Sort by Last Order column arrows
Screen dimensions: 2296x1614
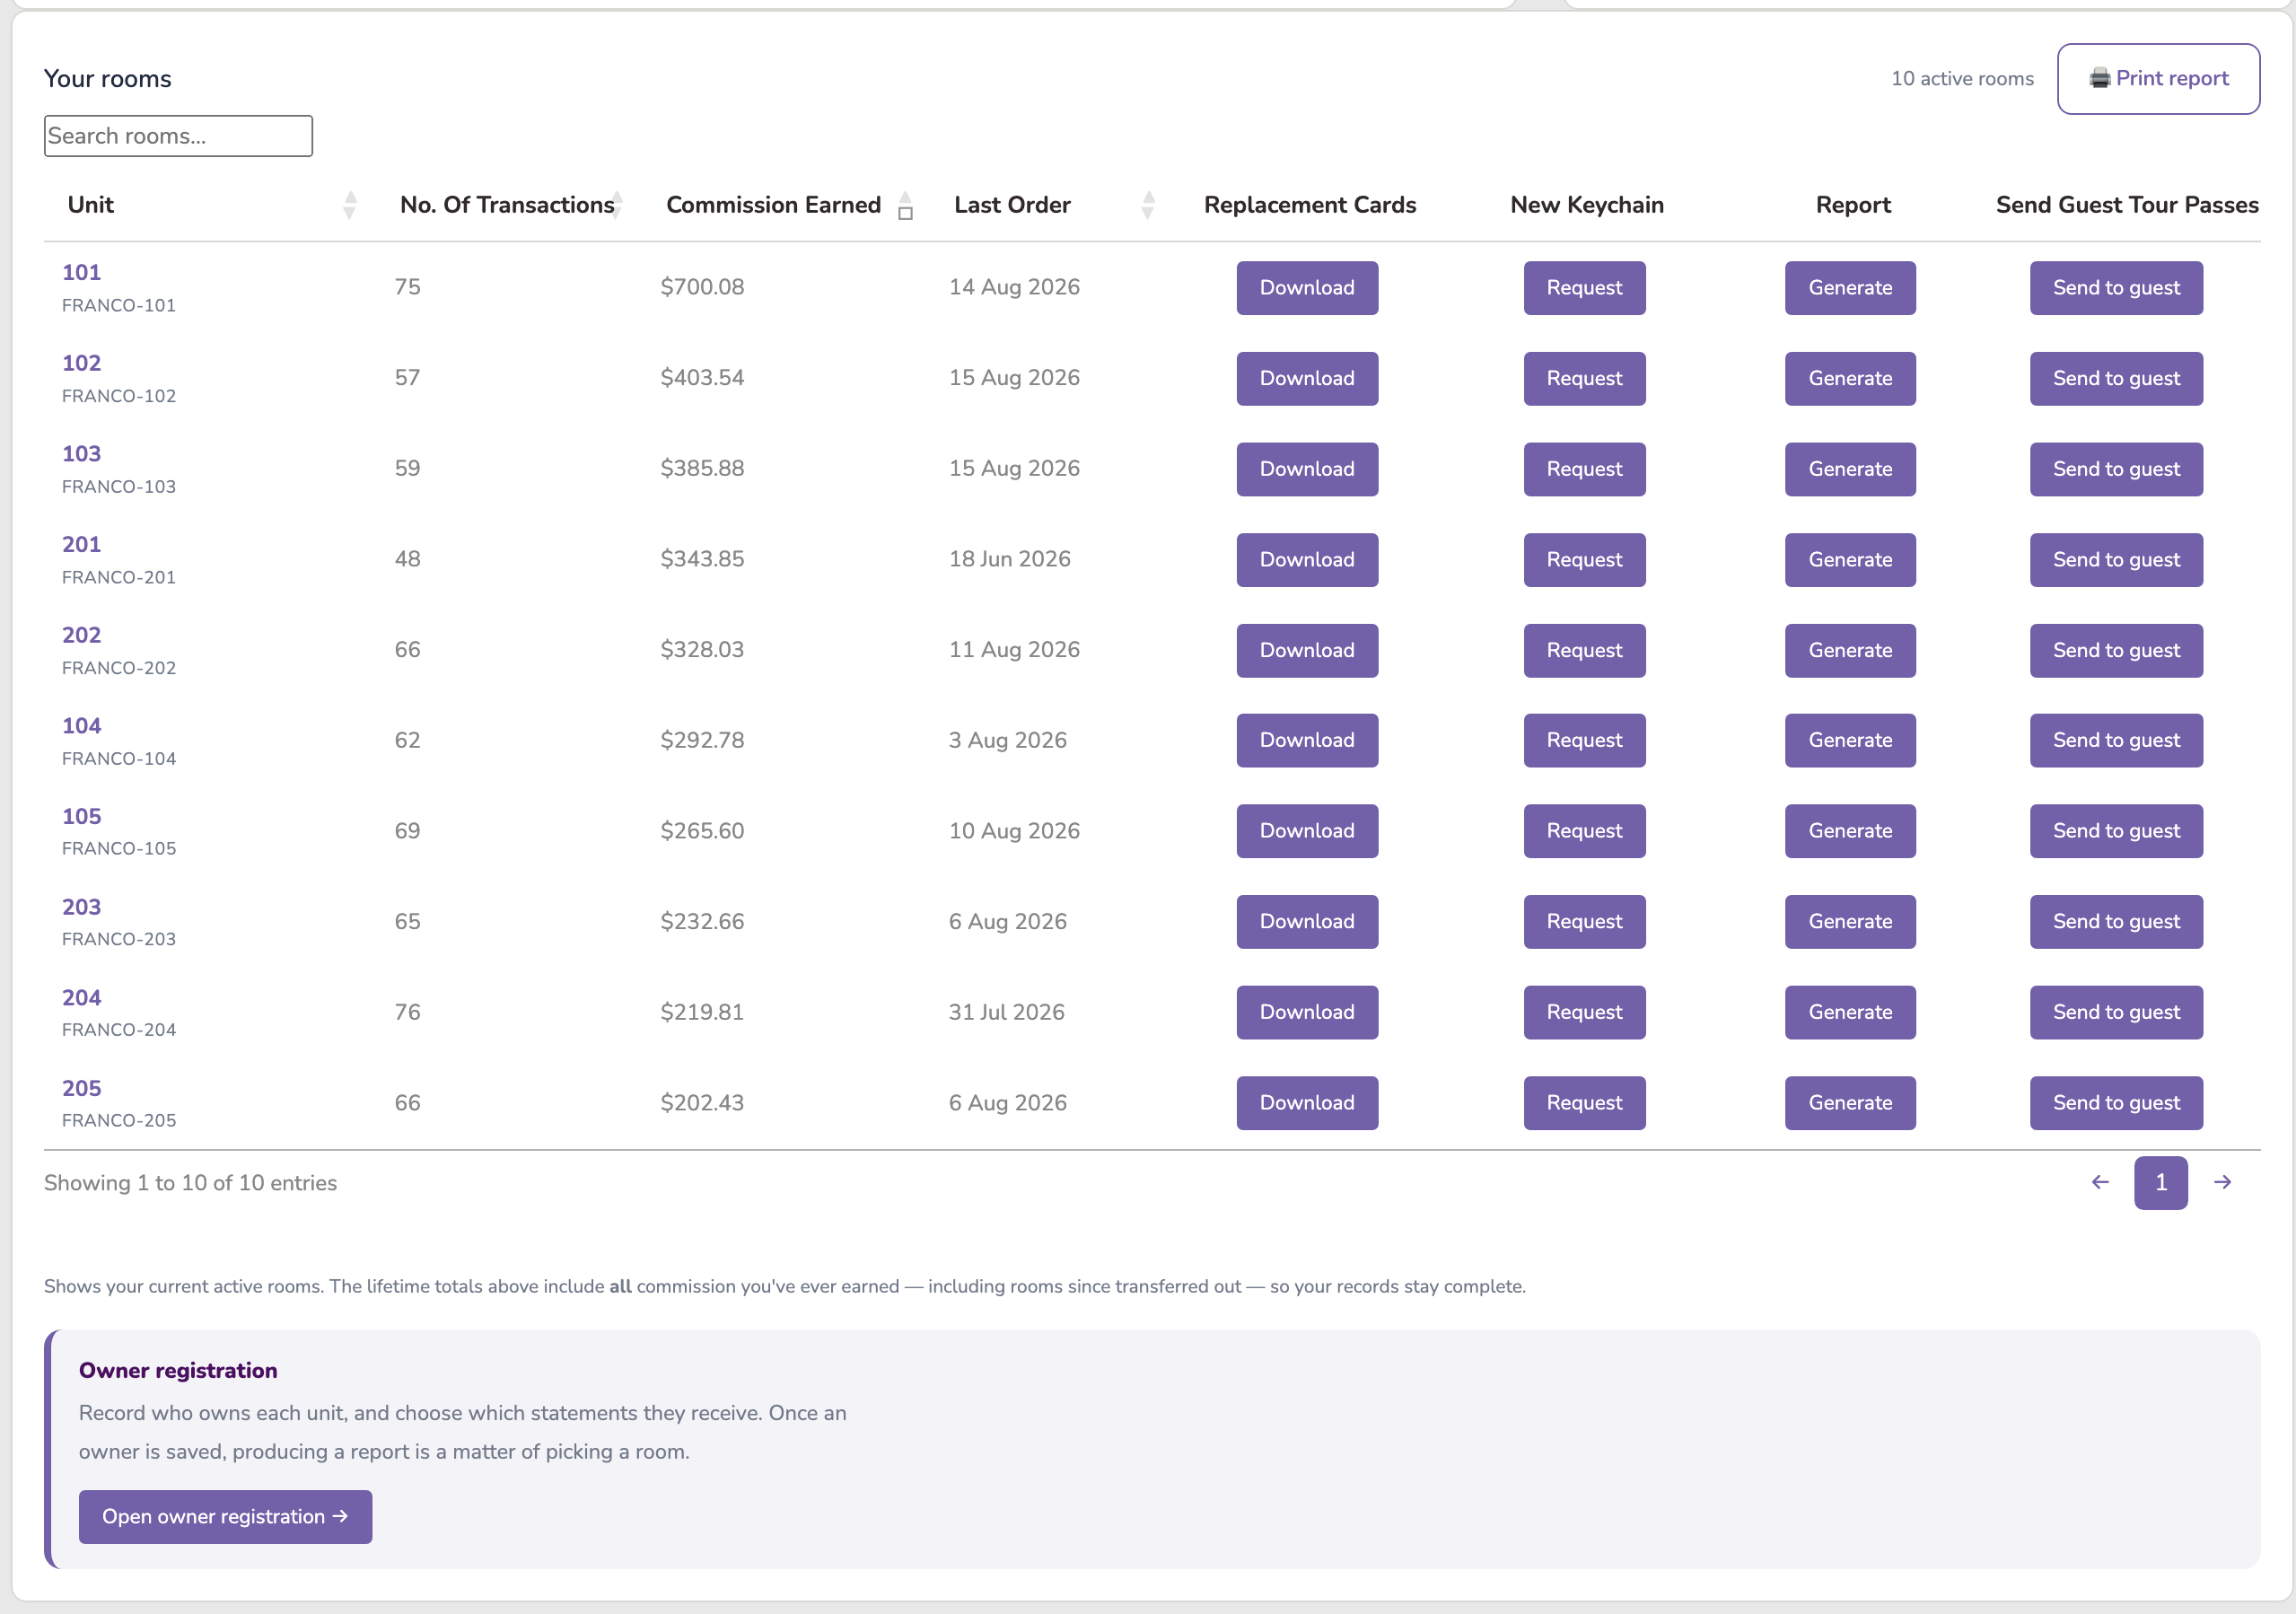[1148, 205]
